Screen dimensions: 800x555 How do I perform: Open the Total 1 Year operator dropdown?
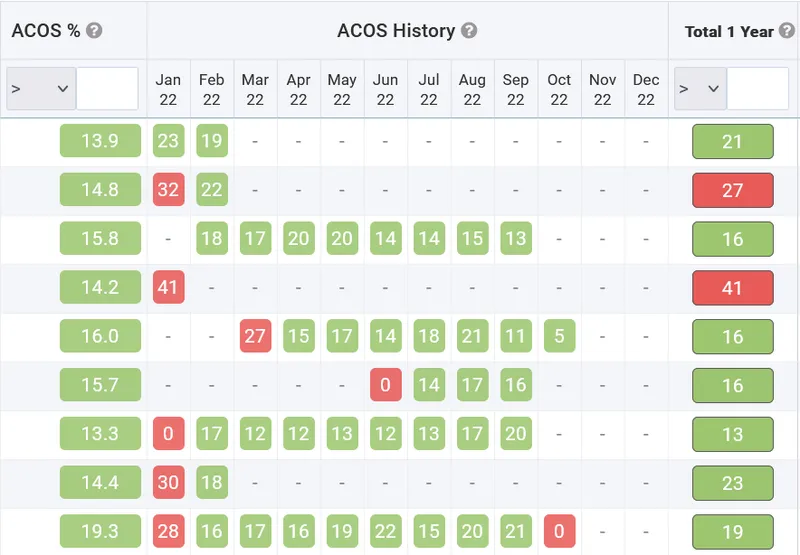pyautogui.click(x=700, y=89)
